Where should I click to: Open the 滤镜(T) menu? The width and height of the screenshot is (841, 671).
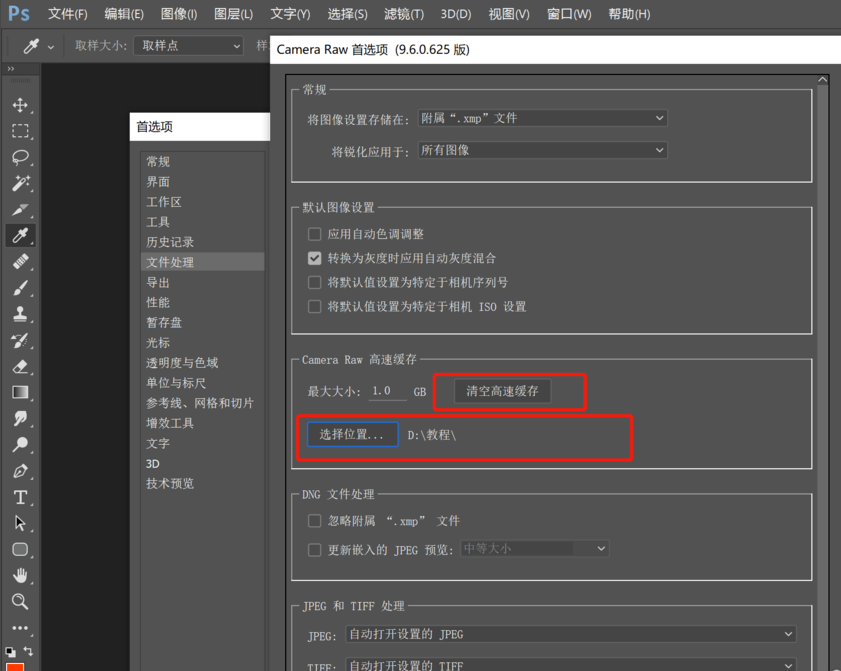[x=403, y=14]
